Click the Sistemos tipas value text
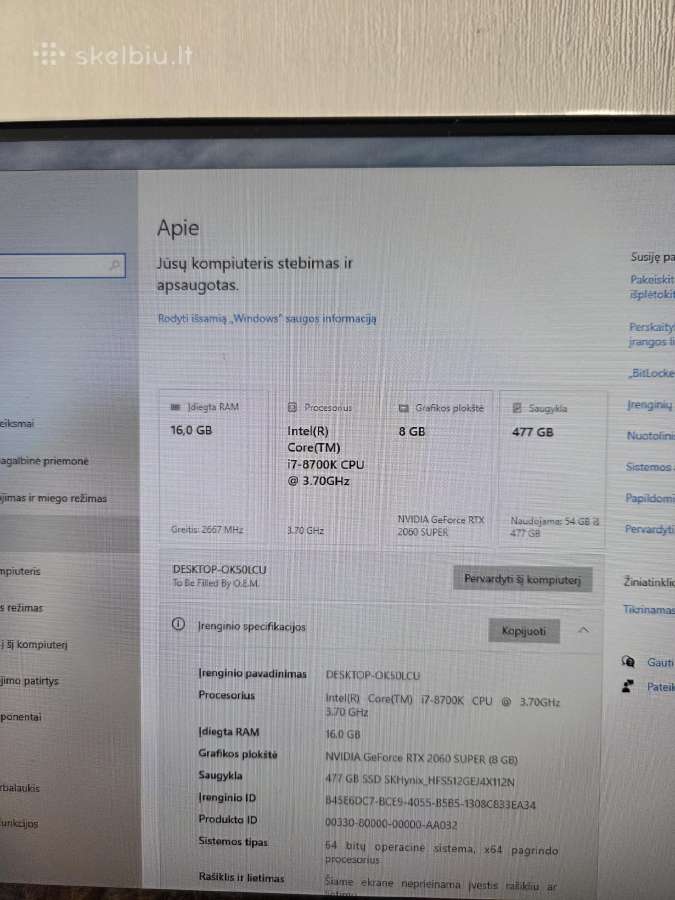Screen dimensions: 675x900 pyautogui.click(x=441, y=853)
